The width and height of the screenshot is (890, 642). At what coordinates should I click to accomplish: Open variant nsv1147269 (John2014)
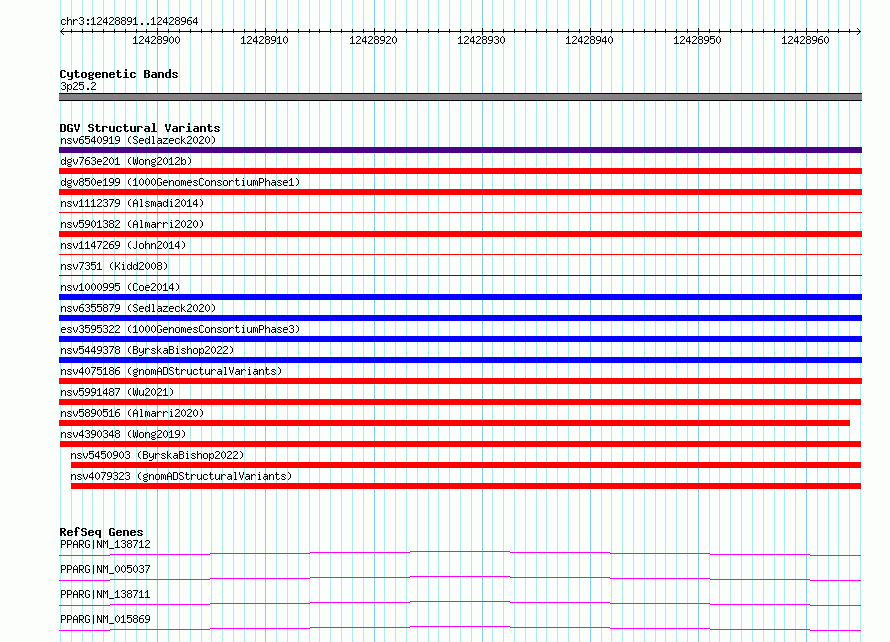click(x=123, y=245)
